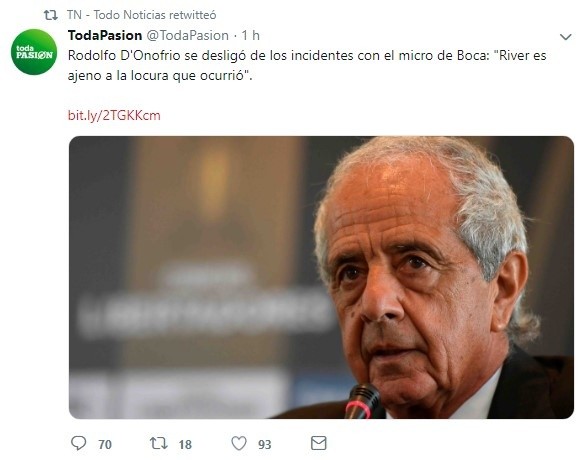
Task: Open the TN - Todo Noticias retwitteó link
Action: point(142,15)
